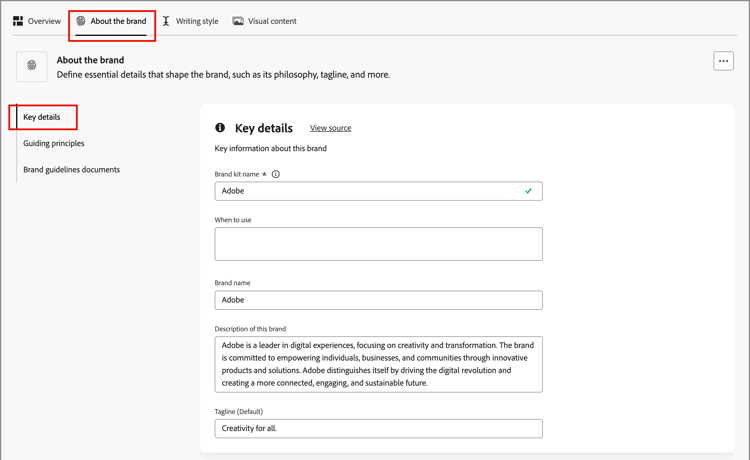
Task: Click the large fingerprint brand header icon
Action: [x=32, y=66]
